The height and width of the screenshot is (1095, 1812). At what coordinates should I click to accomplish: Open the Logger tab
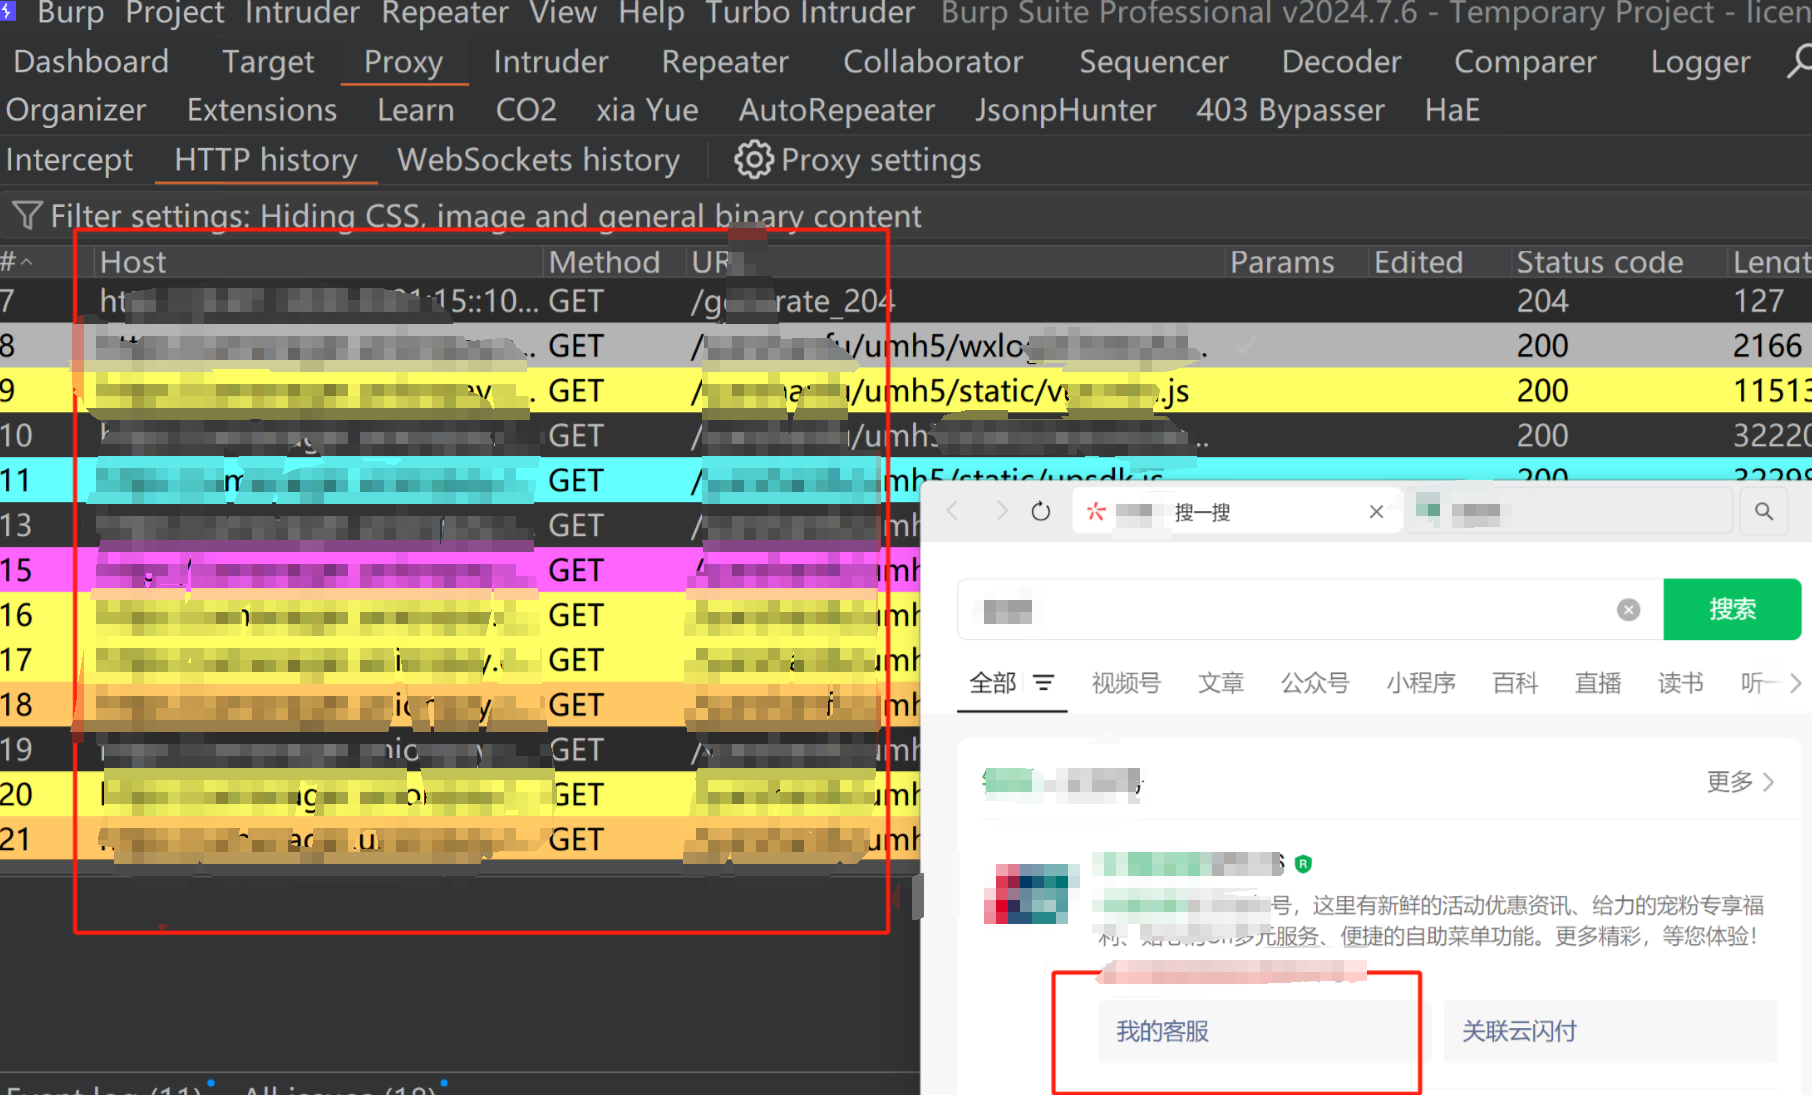tap(1700, 62)
